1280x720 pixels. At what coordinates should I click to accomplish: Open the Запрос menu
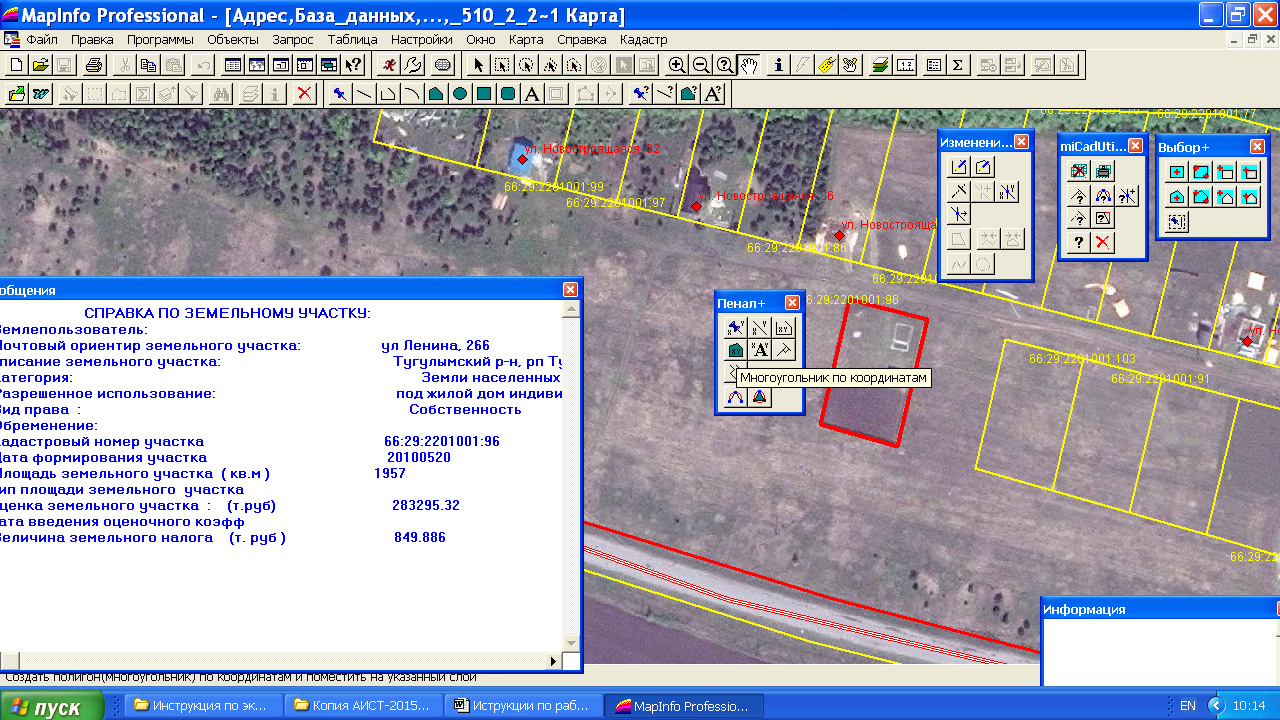coord(293,39)
